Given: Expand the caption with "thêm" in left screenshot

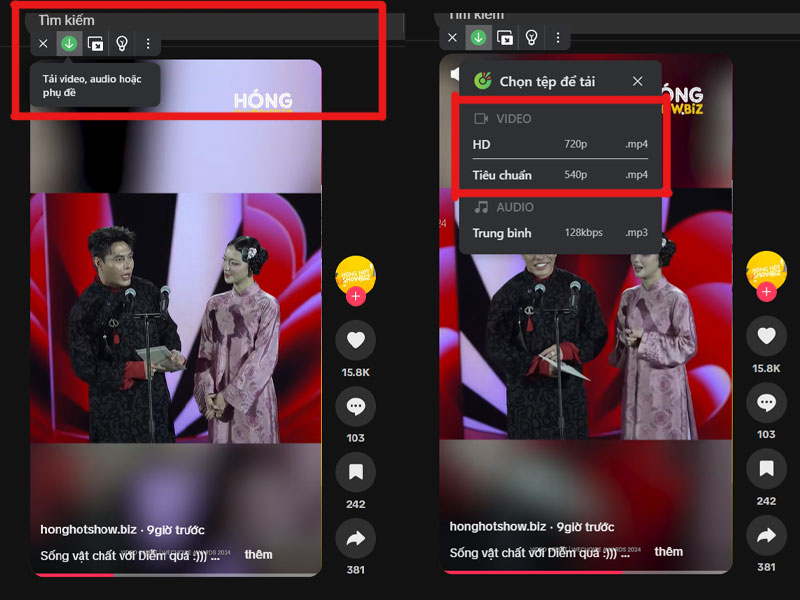Looking at the screenshot, I should coord(258,554).
